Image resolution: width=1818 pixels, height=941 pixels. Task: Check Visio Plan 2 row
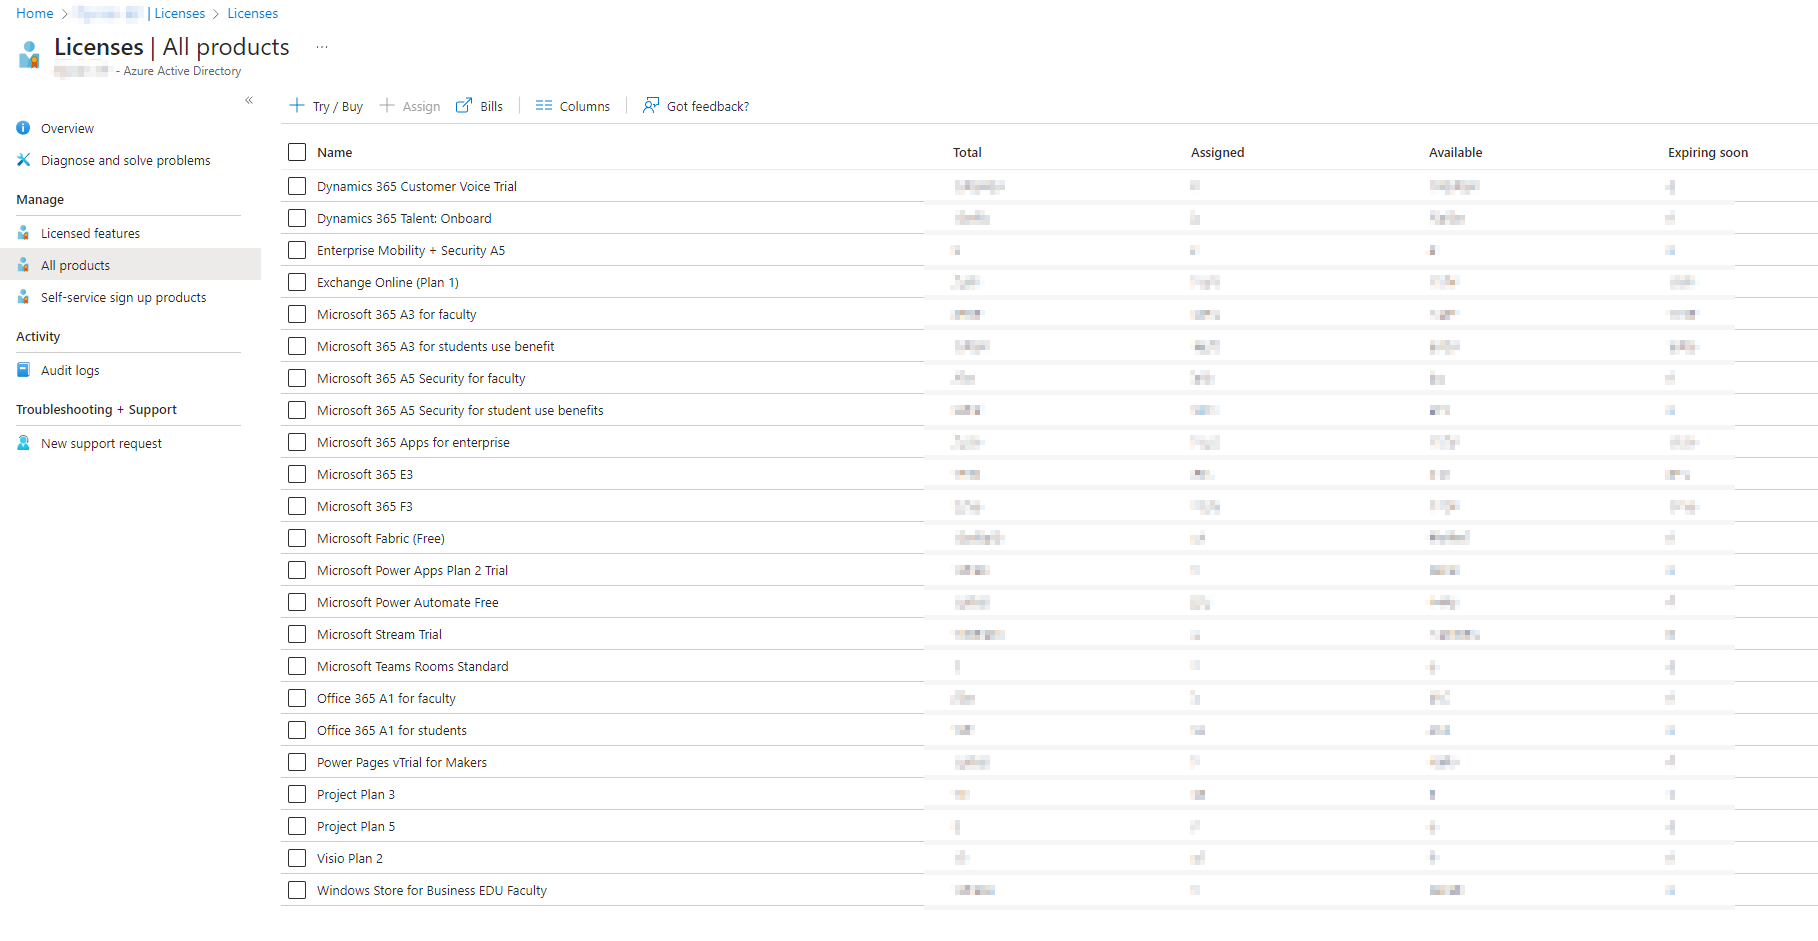(x=297, y=858)
